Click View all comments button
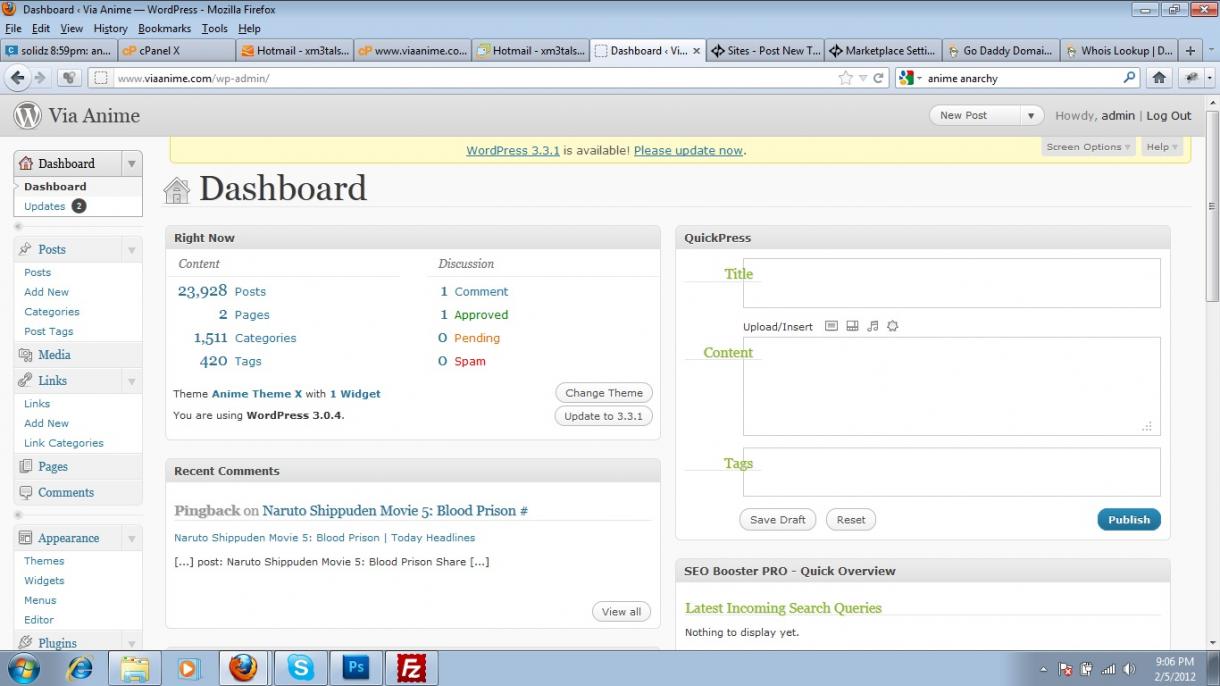This screenshot has height=686, width=1220. tap(621, 612)
